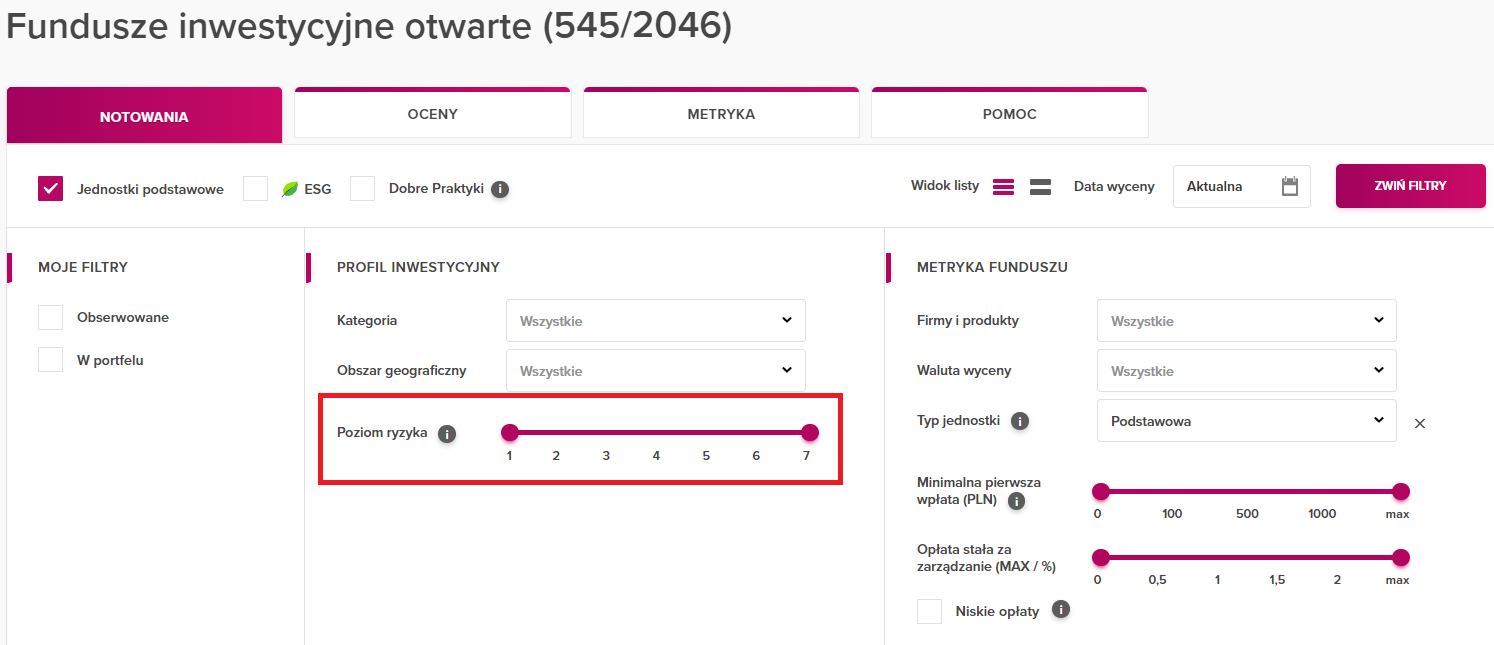
Task: Clear Typ jednostki filter with X icon
Action: pos(1419,423)
